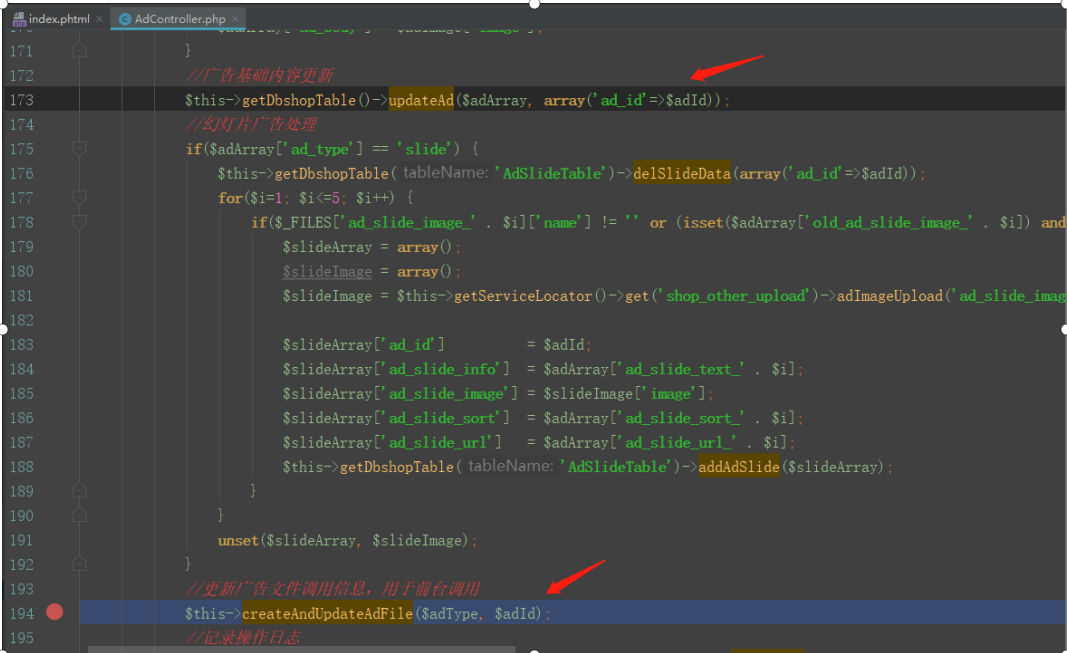
Task: Click the $_FILES variable on line 178
Action: click(x=303, y=222)
